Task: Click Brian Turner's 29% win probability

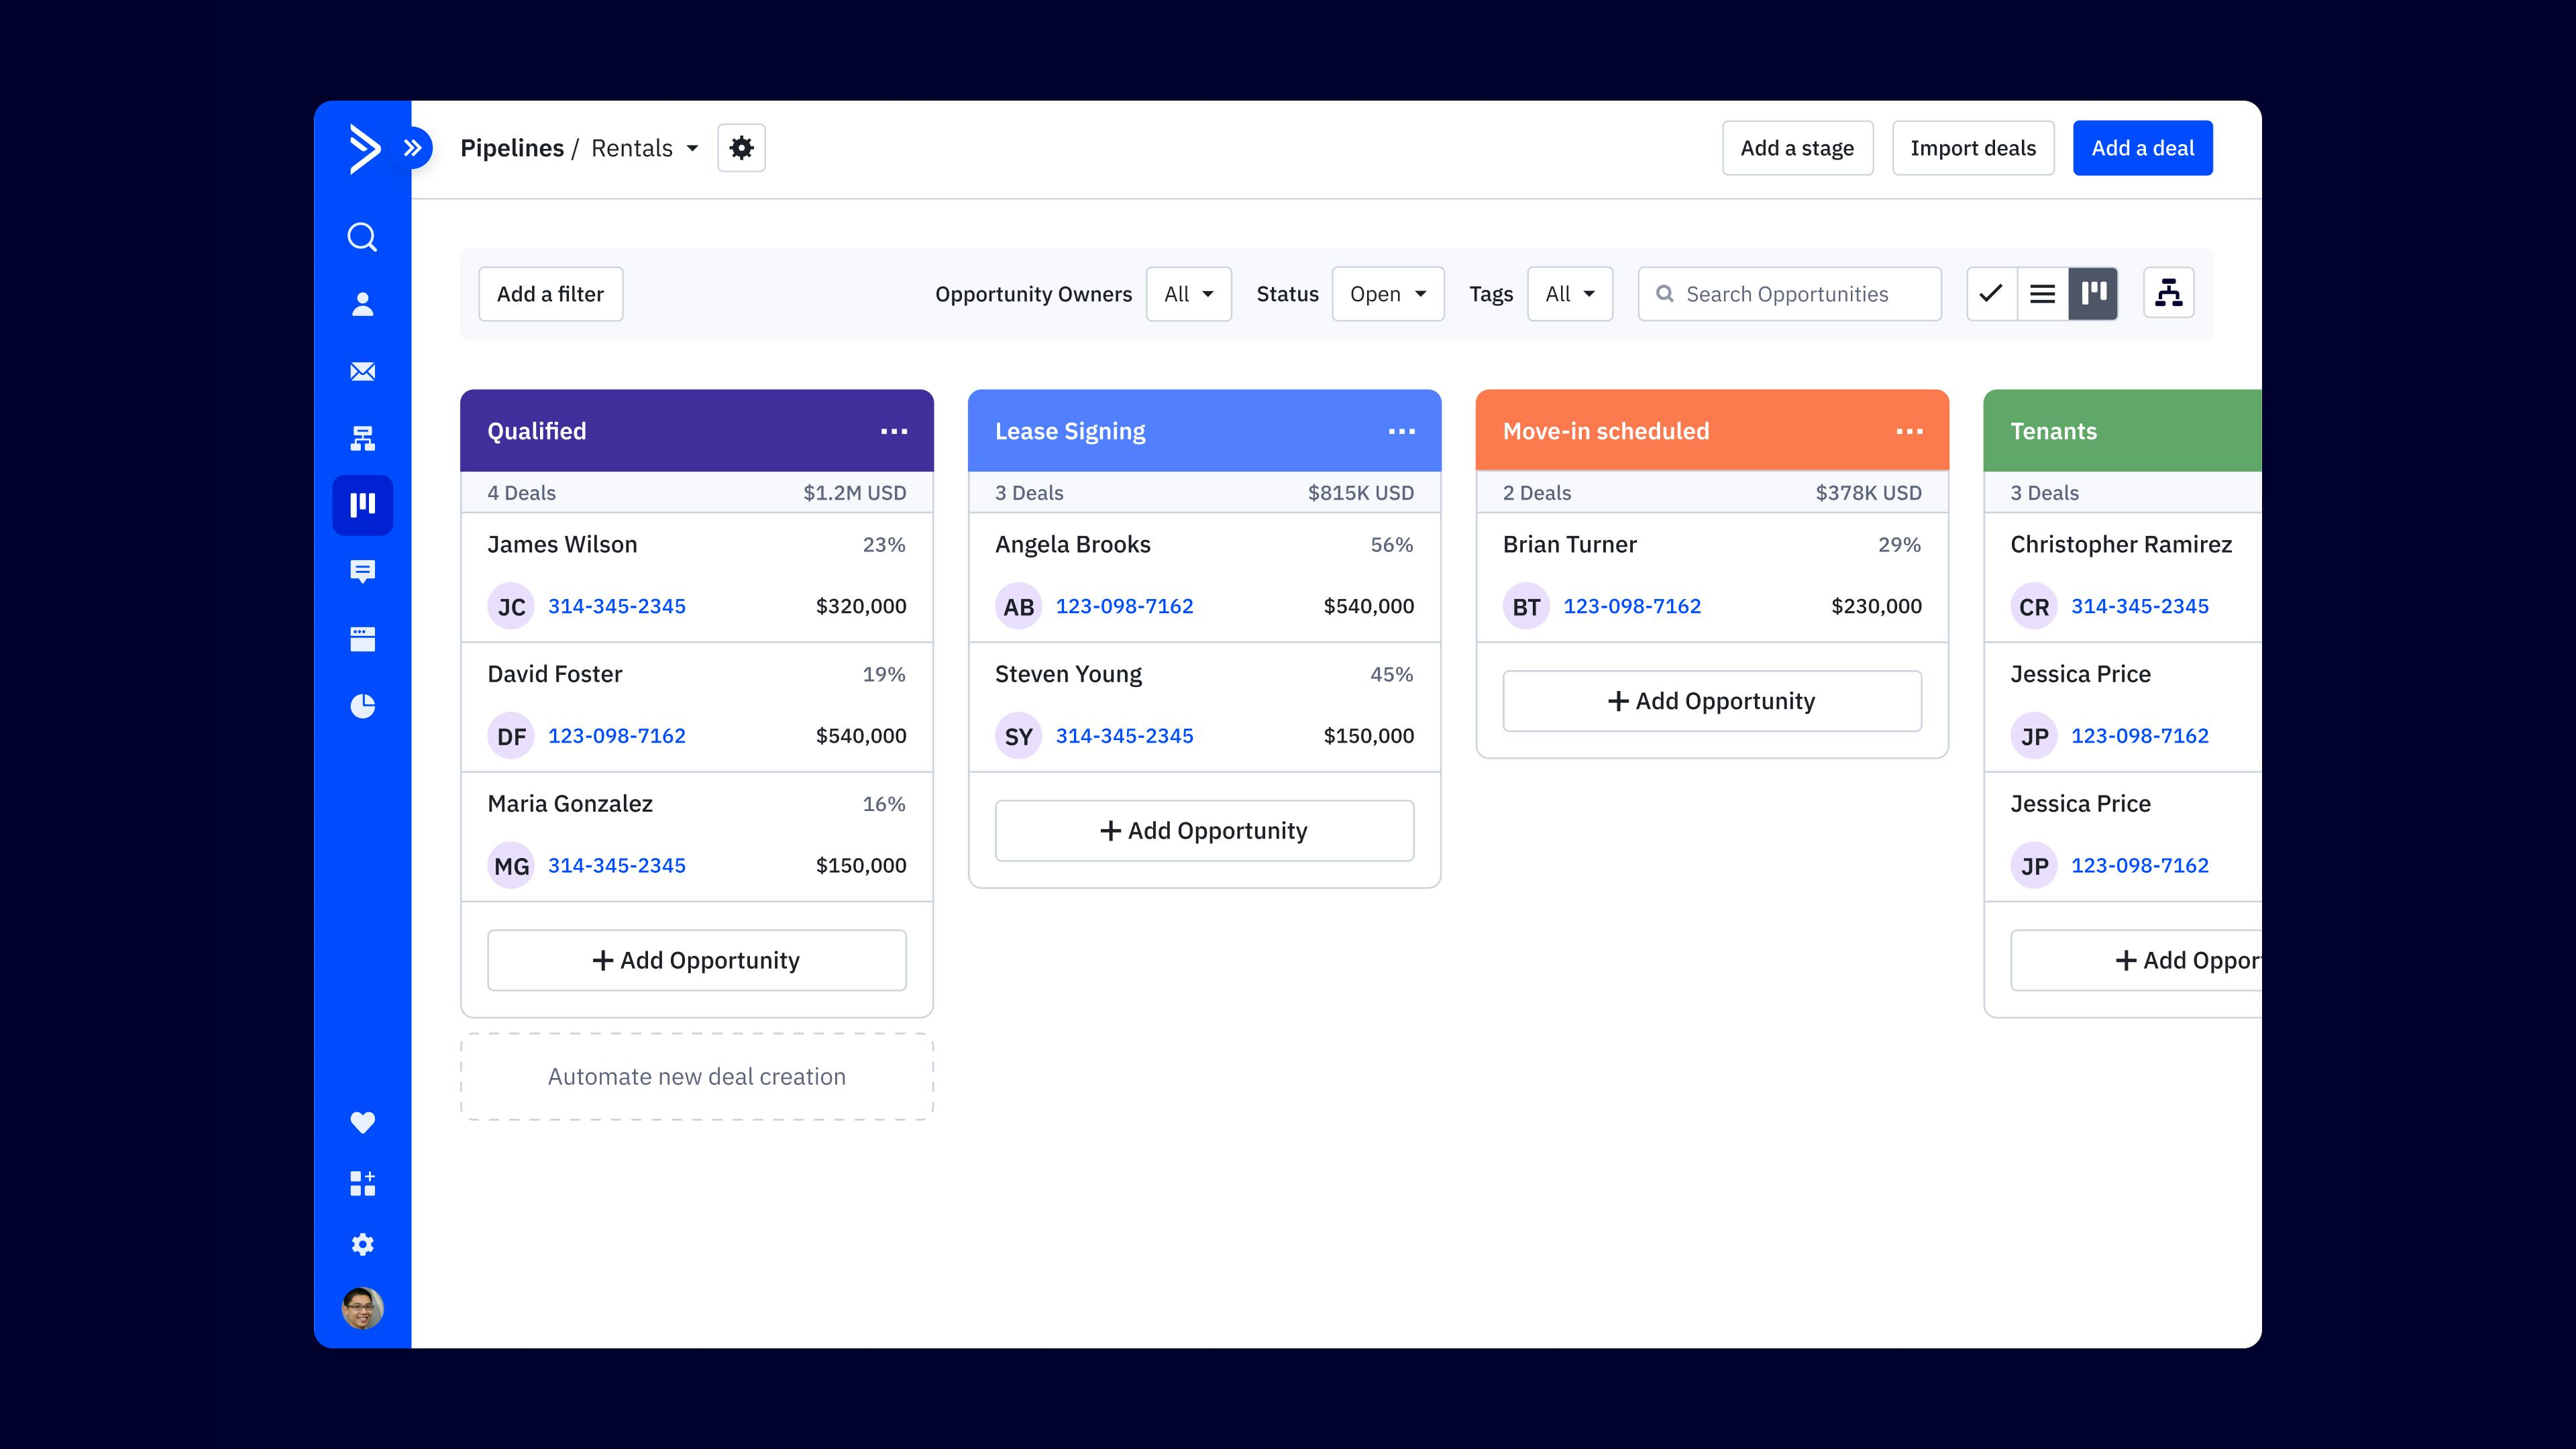Action: 1899,544
